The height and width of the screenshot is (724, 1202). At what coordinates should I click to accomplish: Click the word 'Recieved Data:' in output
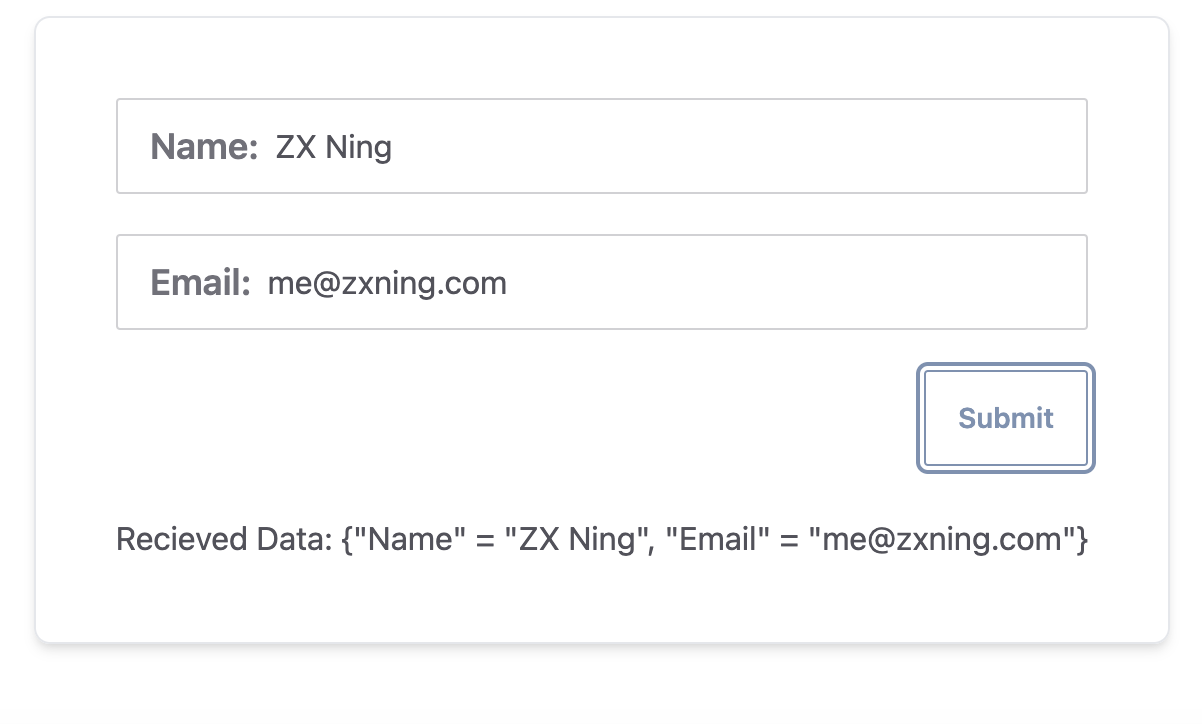pos(224,540)
